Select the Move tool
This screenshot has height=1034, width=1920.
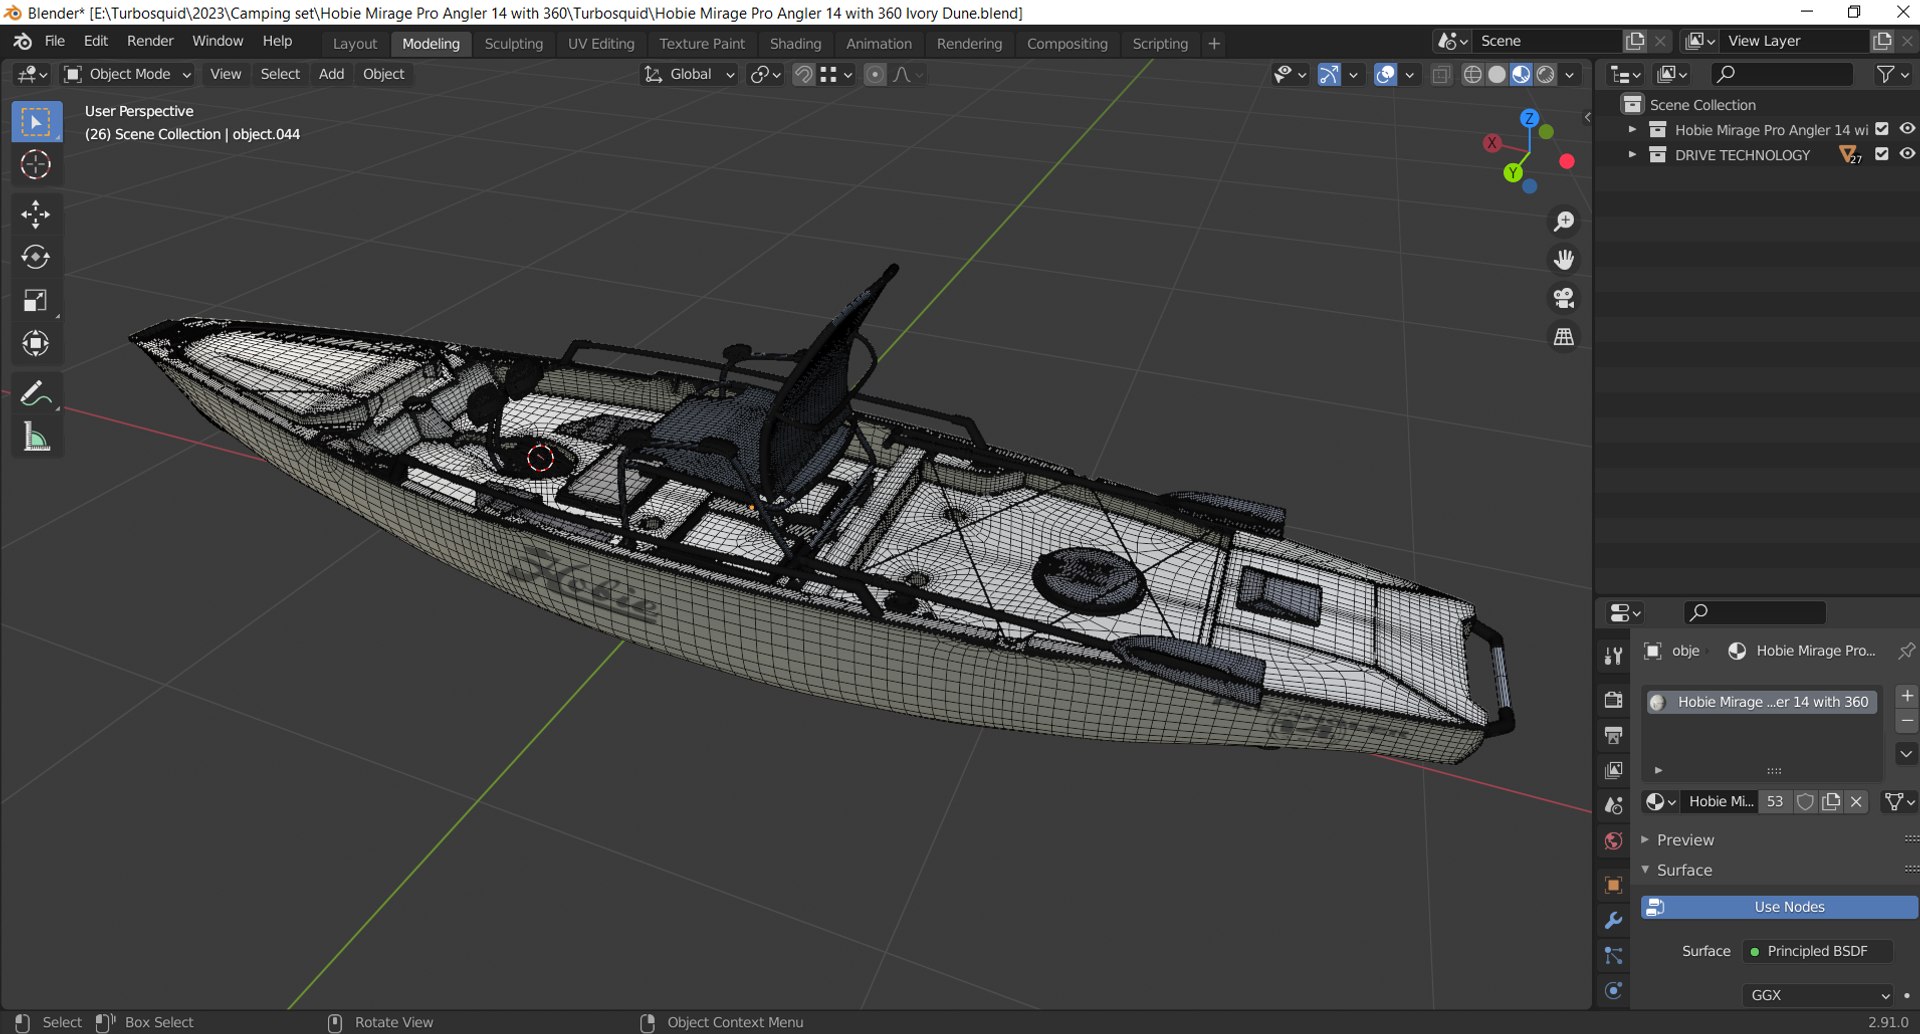coord(36,214)
